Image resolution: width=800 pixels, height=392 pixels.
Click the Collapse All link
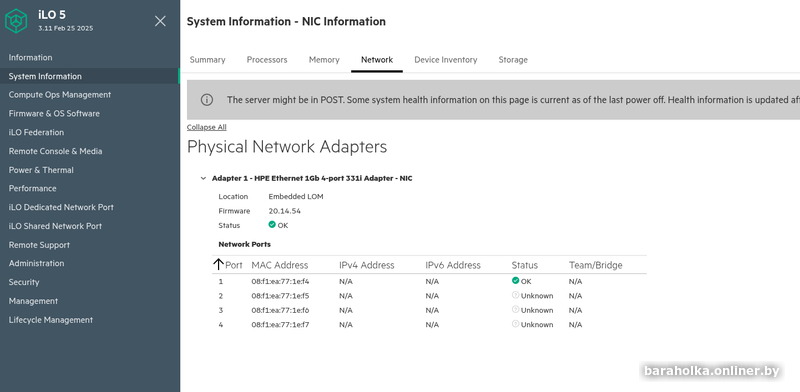(x=207, y=127)
